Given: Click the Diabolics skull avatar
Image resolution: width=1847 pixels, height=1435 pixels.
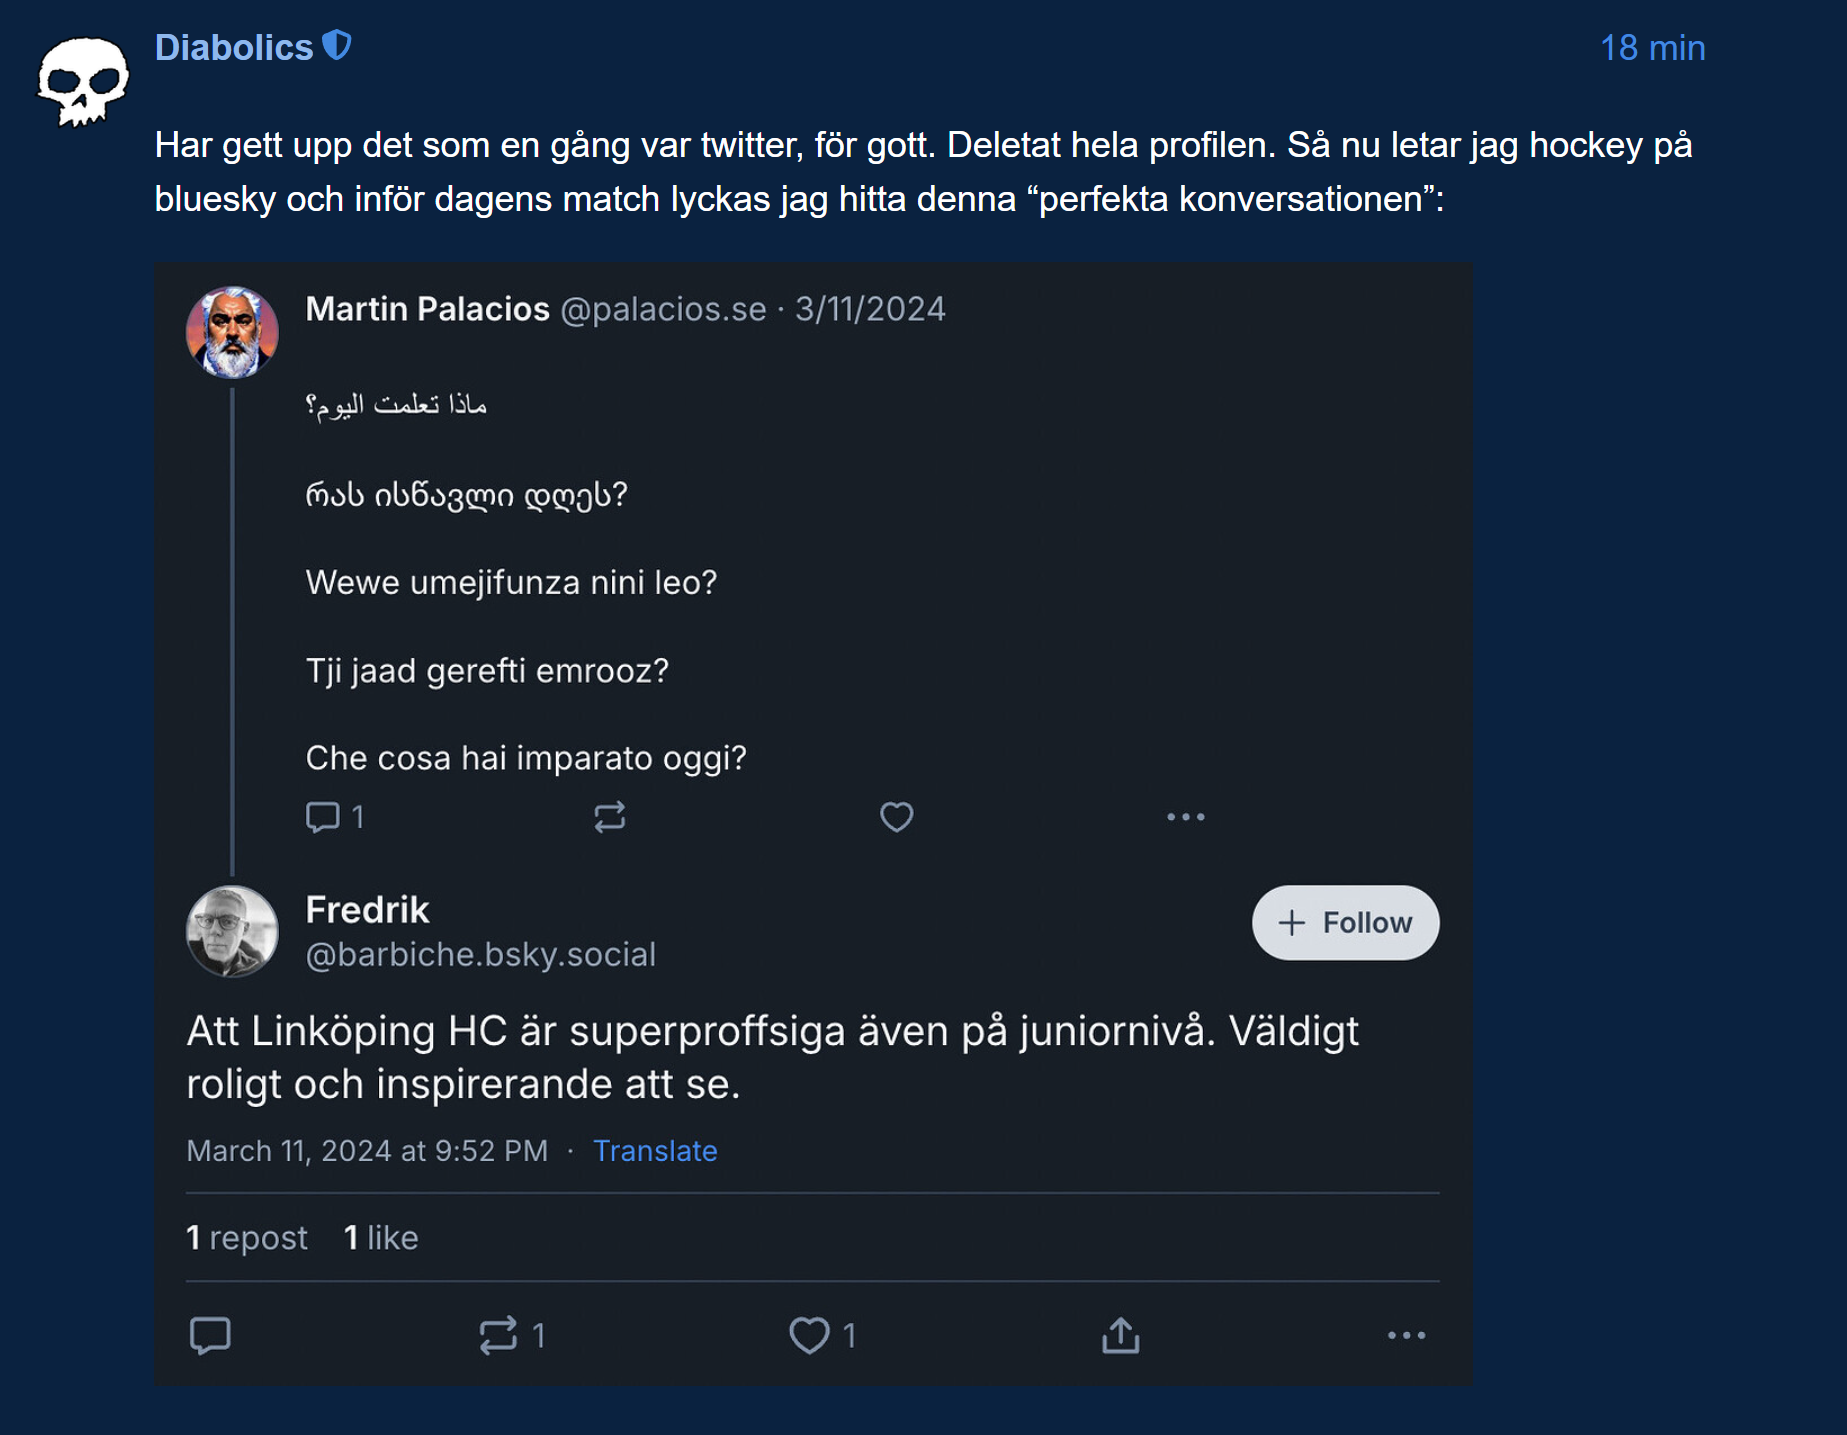Looking at the screenshot, I should point(83,82).
